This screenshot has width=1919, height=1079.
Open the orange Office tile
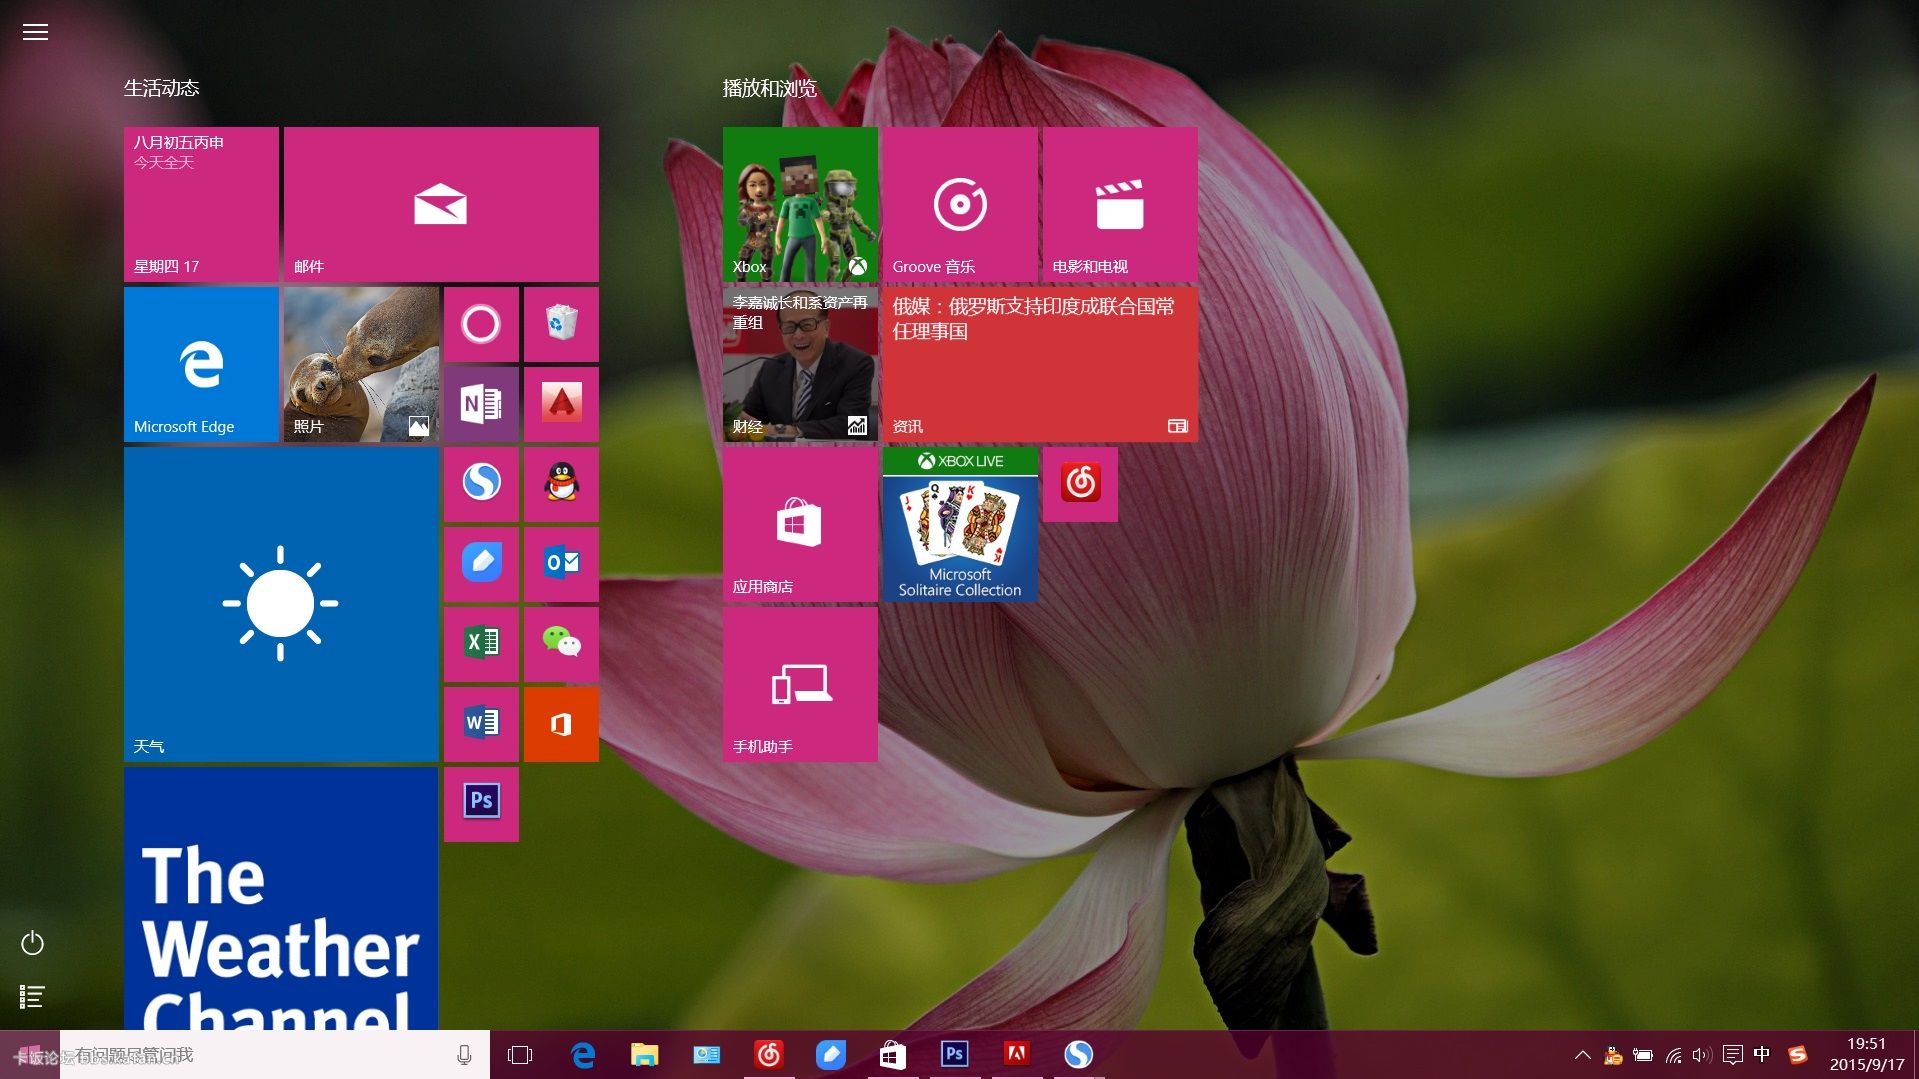pyautogui.click(x=561, y=724)
